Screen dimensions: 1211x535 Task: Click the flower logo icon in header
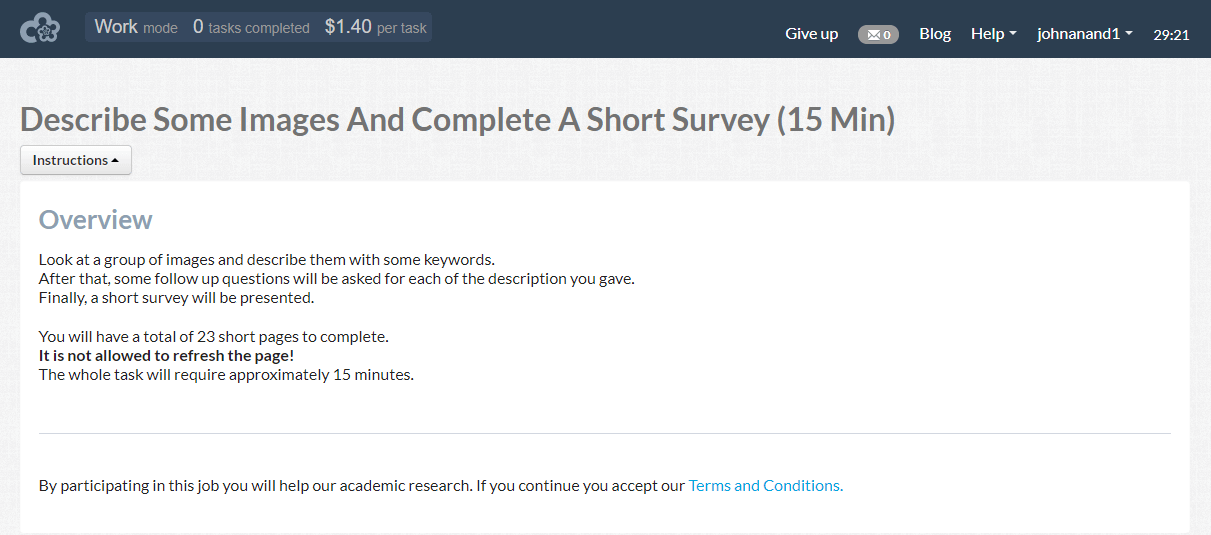pos(40,28)
